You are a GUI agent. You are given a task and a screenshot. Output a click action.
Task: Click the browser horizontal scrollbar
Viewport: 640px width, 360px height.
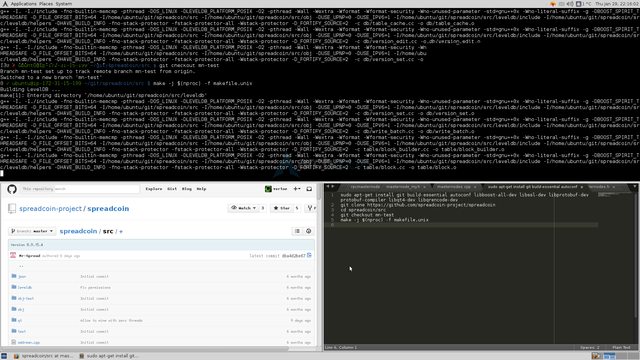(x=144, y=349)
